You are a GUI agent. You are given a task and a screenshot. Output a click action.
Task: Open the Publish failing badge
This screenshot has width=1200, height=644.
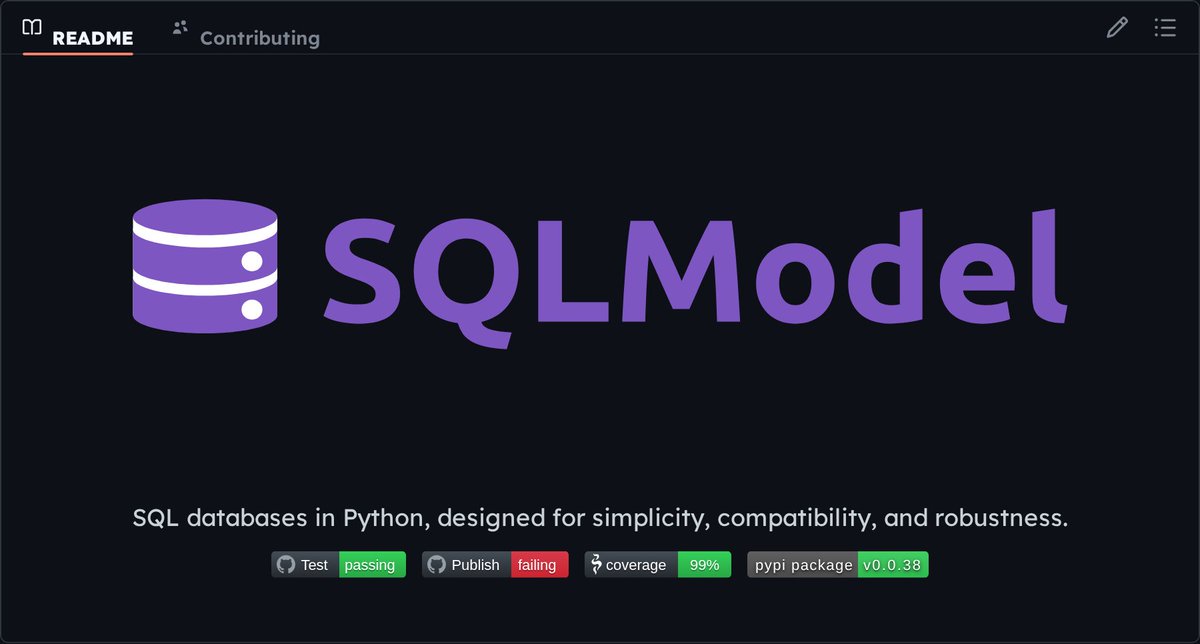495,565
